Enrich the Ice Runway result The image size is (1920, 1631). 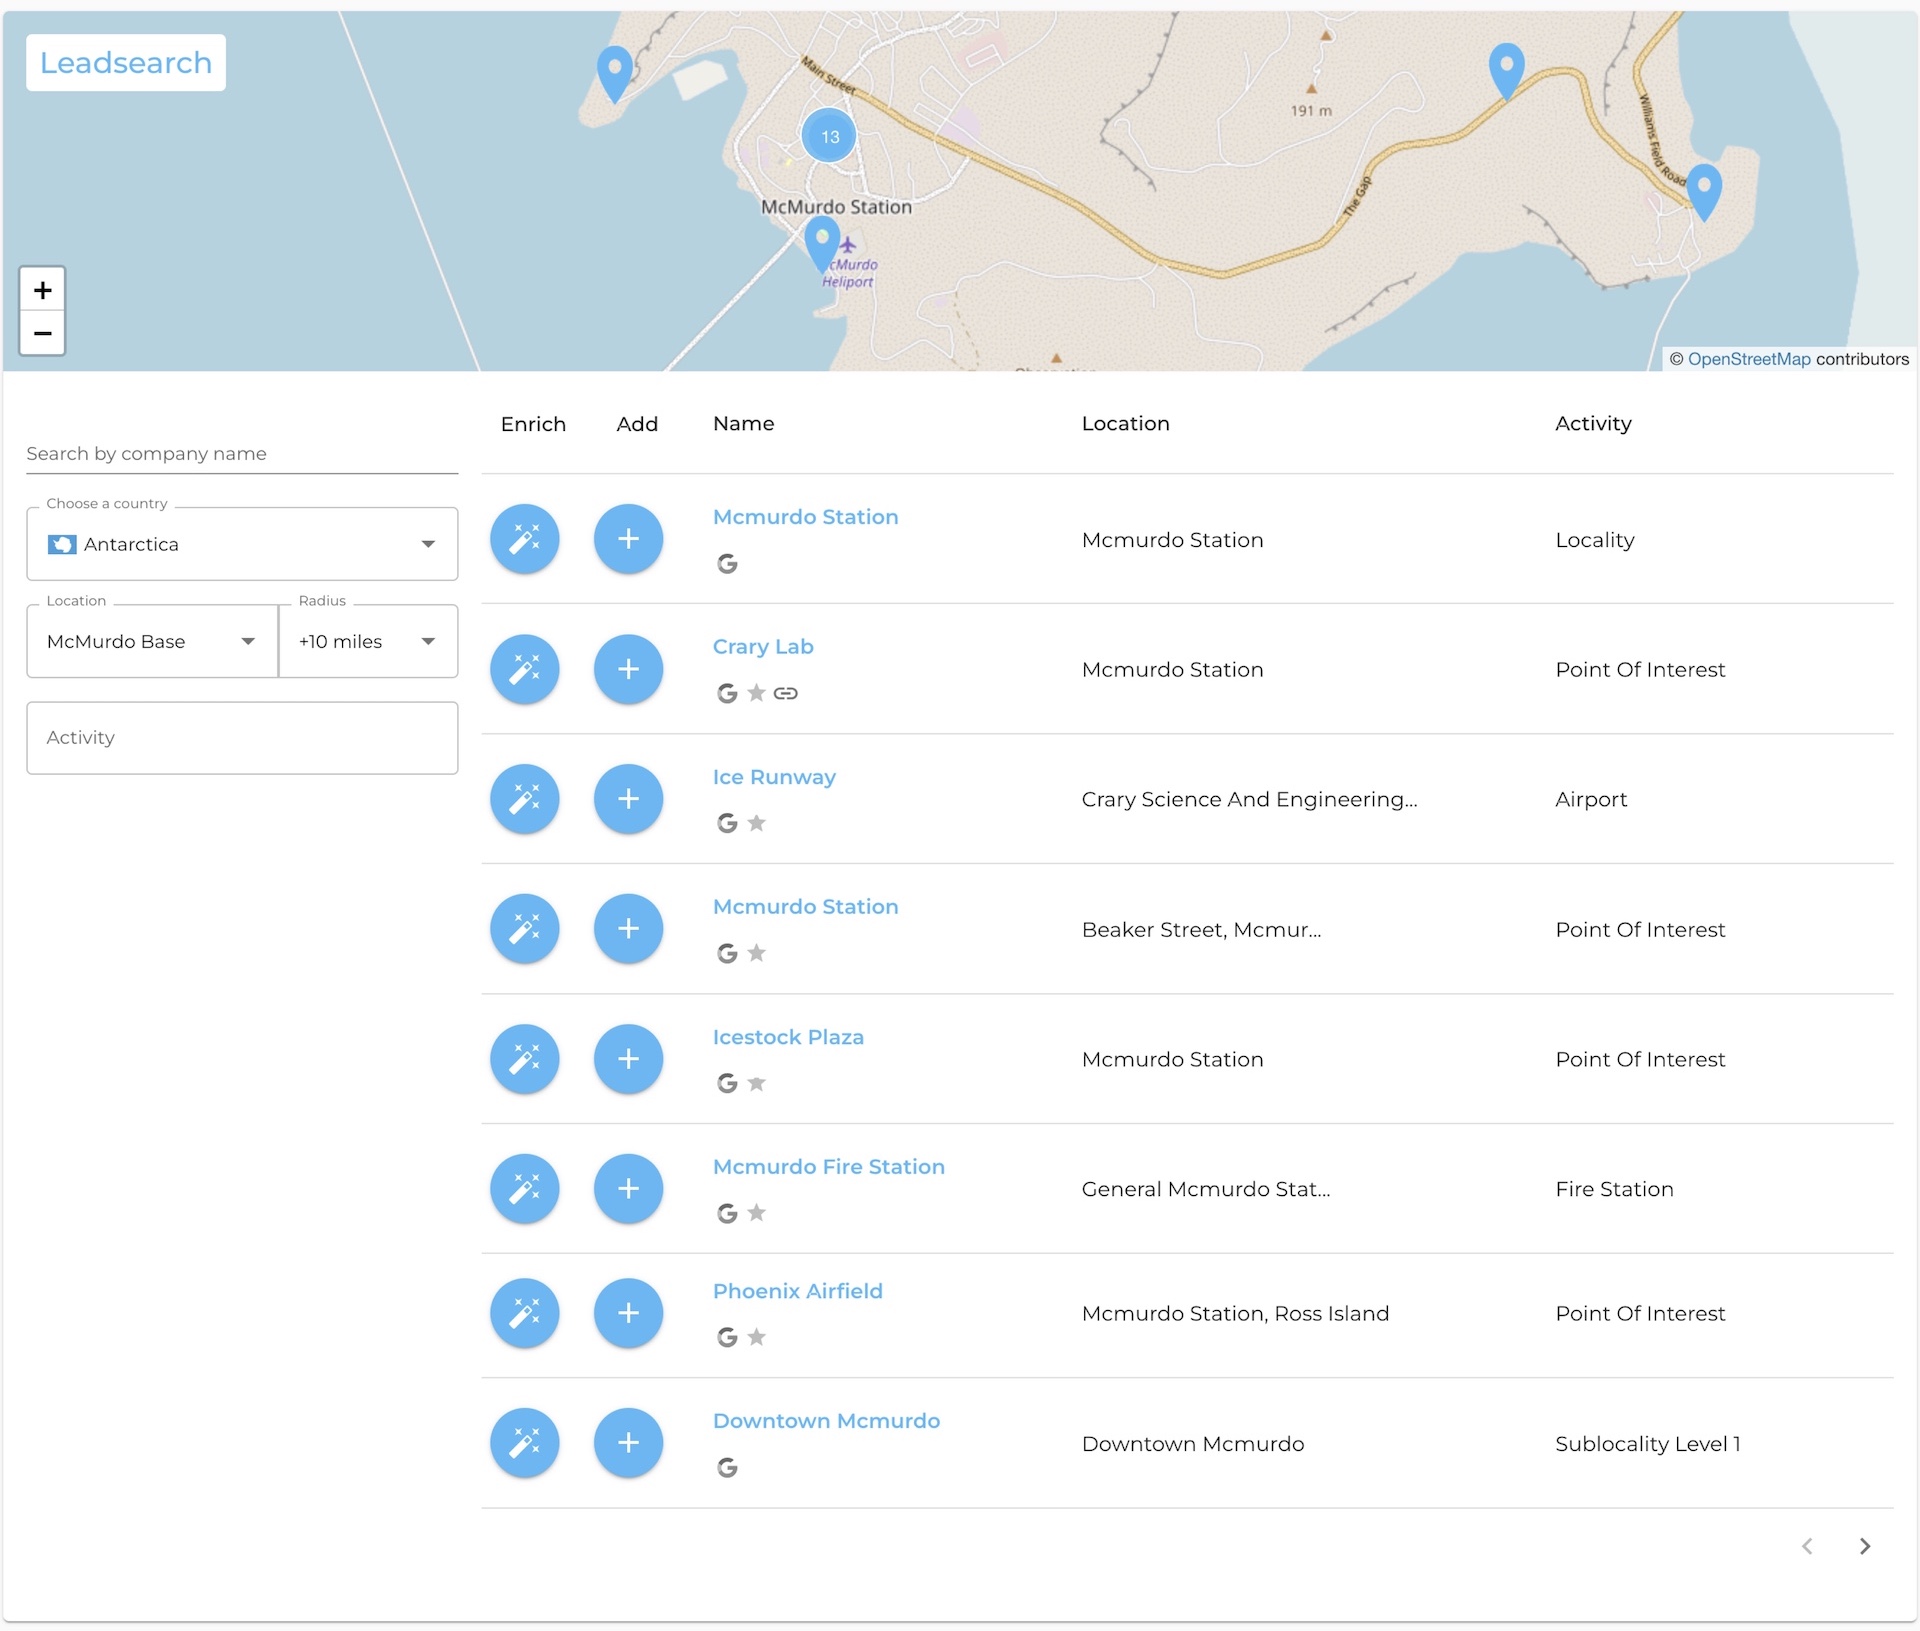(524, 799)
